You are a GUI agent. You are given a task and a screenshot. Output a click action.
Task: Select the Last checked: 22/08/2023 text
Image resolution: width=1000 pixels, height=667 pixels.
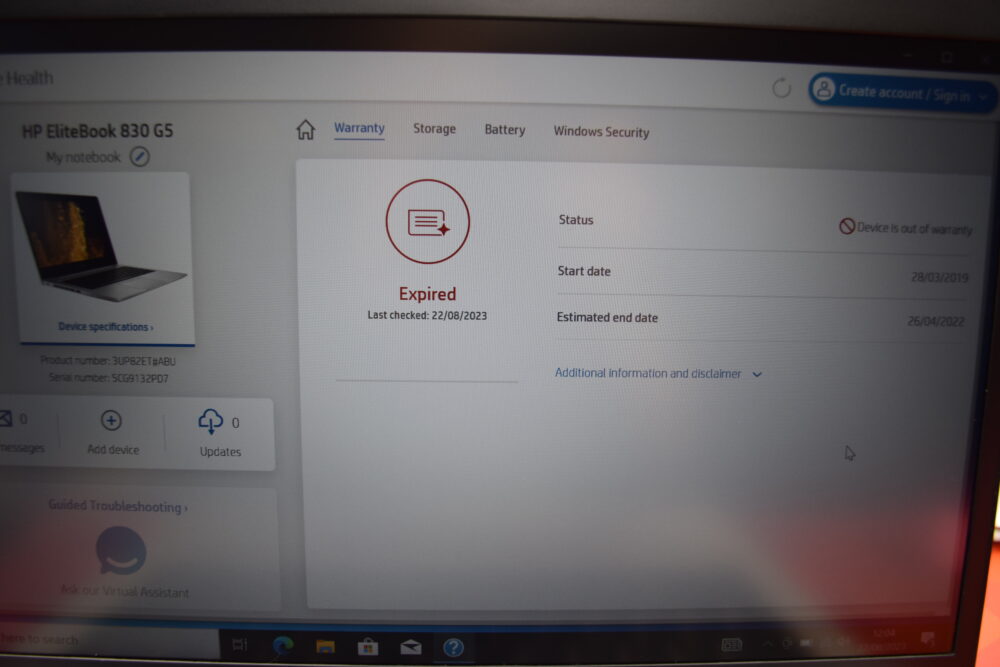[427, 315]
